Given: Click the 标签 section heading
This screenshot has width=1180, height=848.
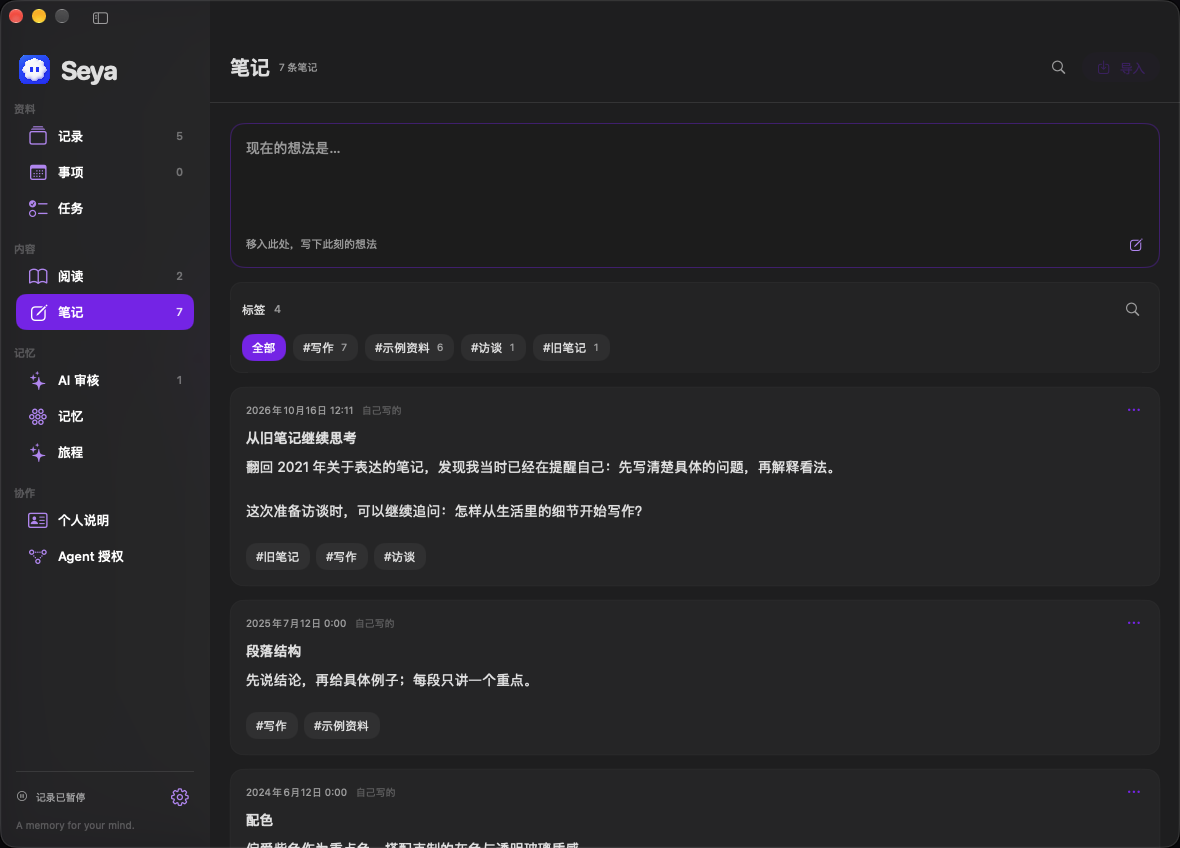Looking at the screenshot, I should click(254, 309).
